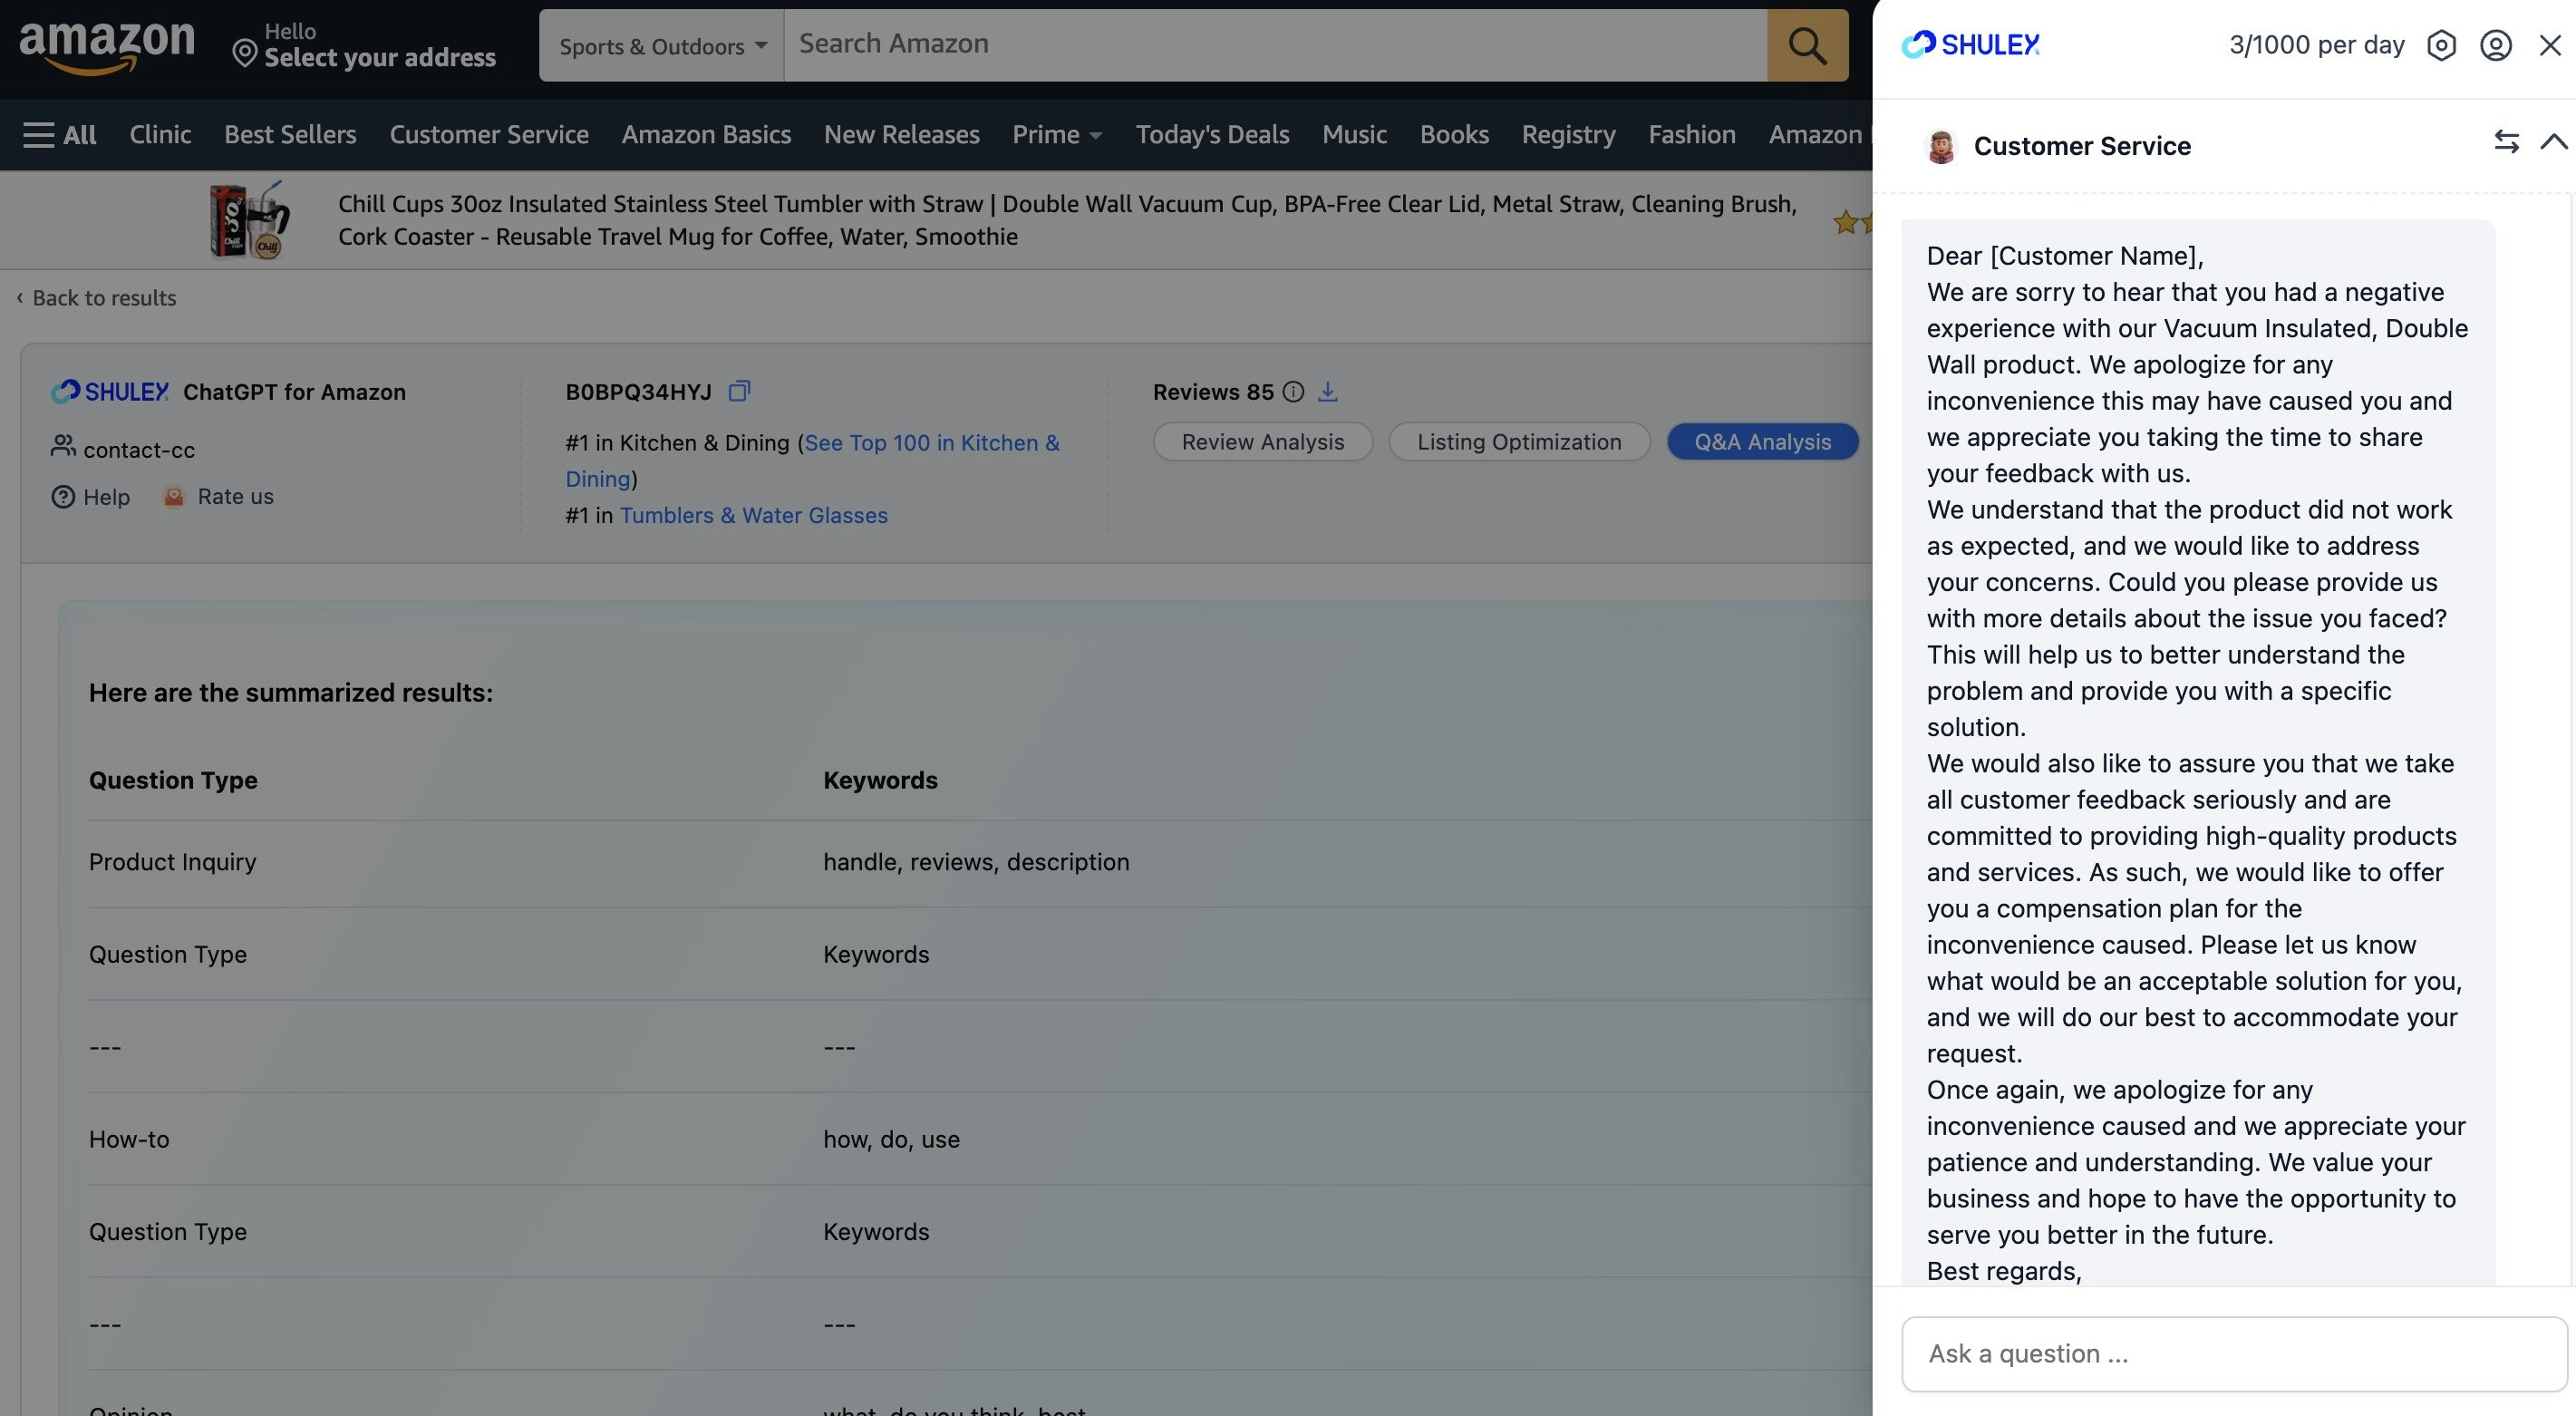Go to Best Sellers
Screen dimensions: 2576x1416
290,134
